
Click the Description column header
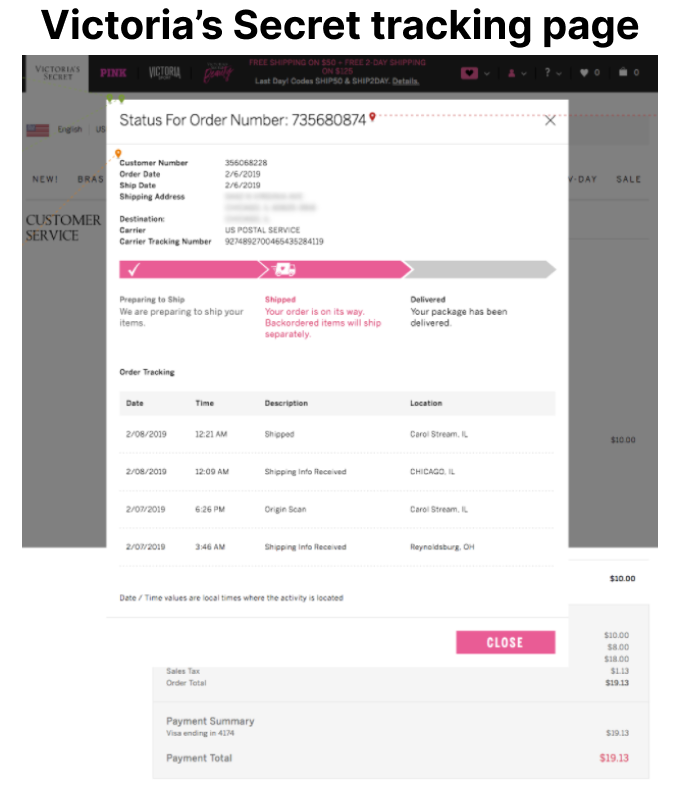[286, 403]
